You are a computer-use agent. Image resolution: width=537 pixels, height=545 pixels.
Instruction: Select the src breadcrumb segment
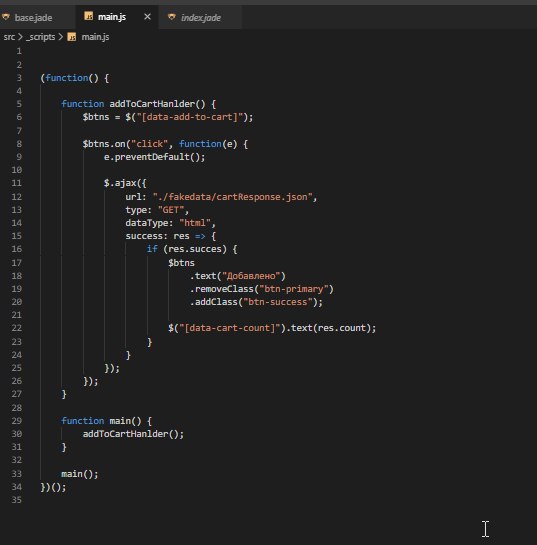[9, 37]
